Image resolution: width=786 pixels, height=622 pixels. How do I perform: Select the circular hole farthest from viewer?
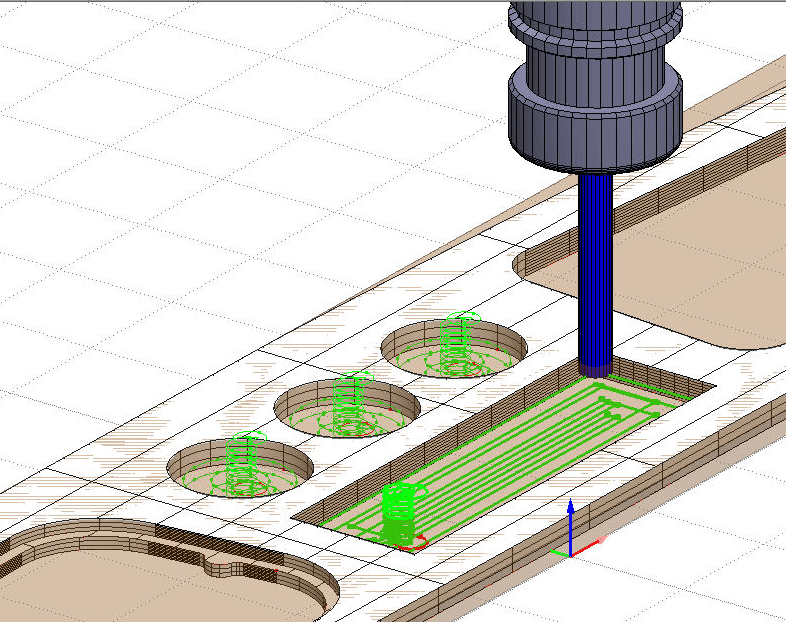pyautogui.click(x=454, y=348)
